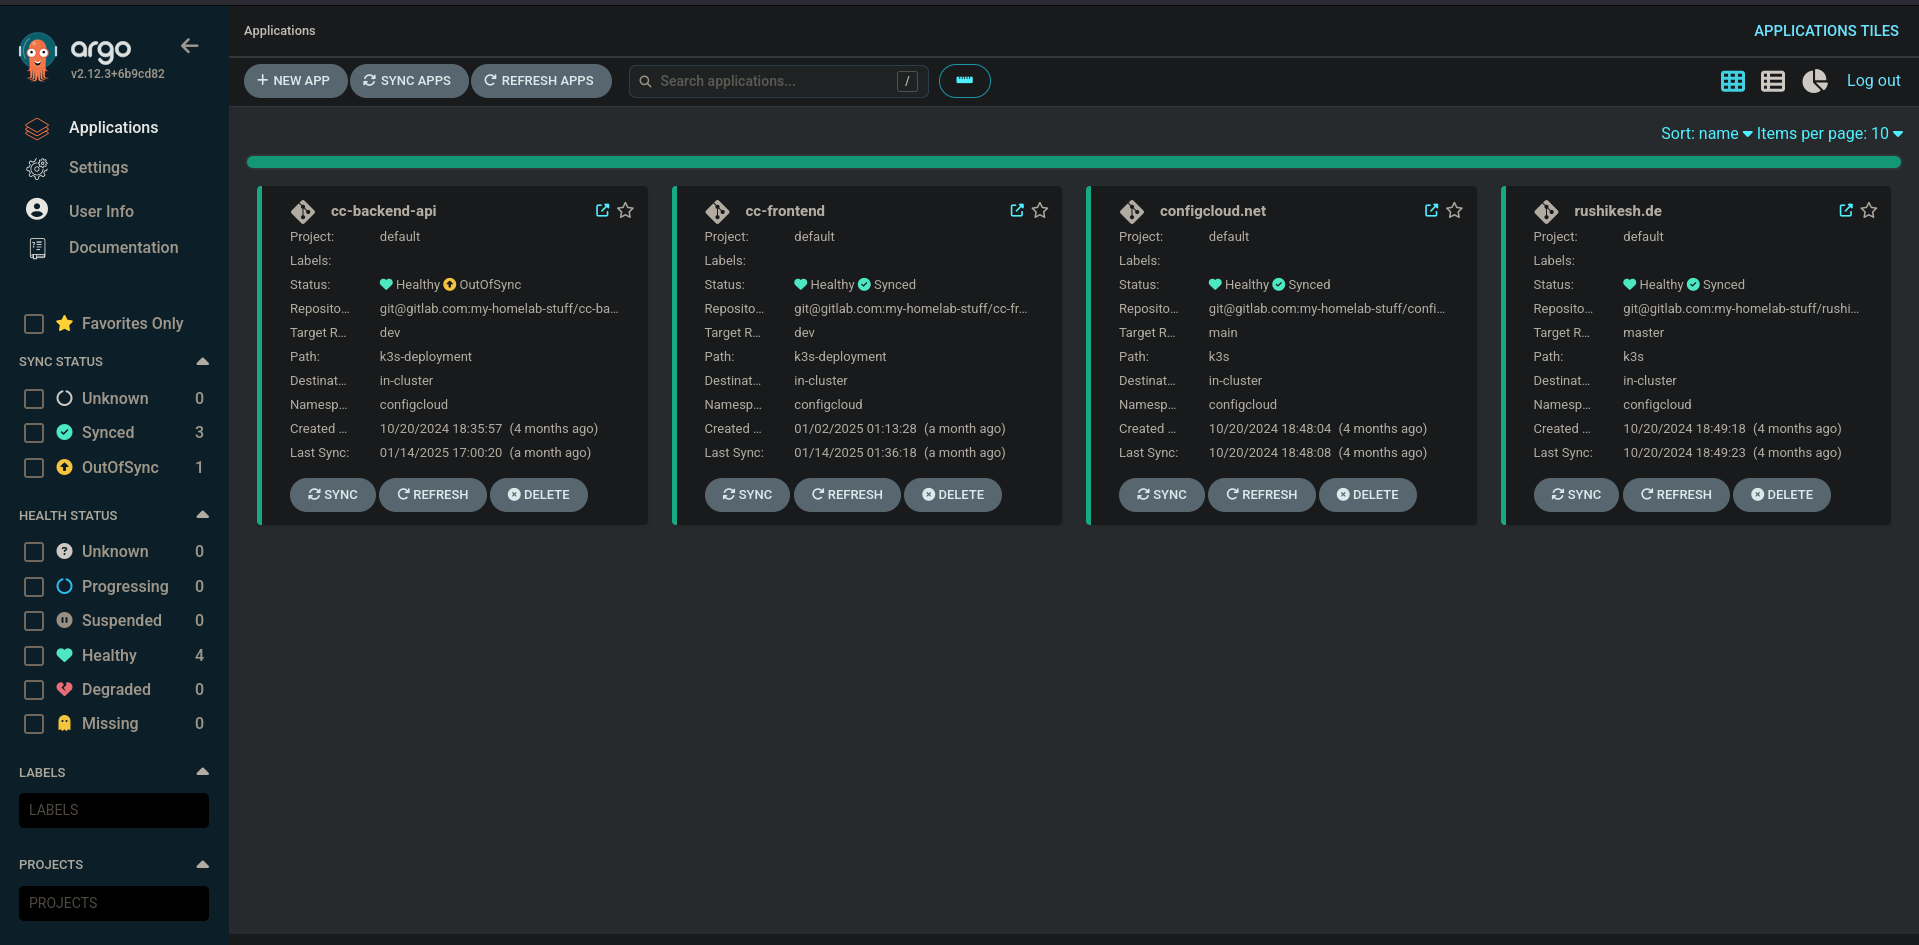
Task: Open the pie chart summary view
Action: [1814, 82]
